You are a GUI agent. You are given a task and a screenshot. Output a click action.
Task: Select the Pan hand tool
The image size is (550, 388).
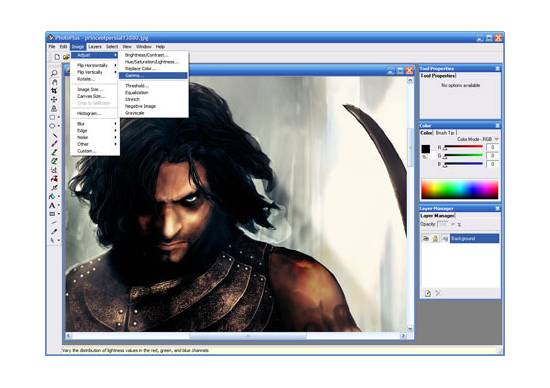54,82
